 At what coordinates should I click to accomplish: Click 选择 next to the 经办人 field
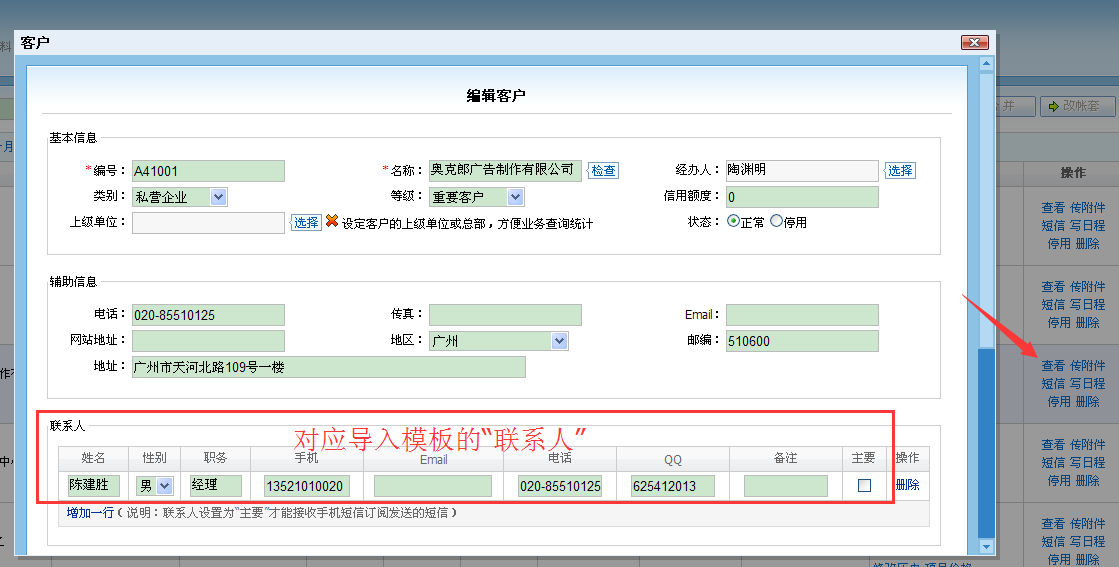900,171
